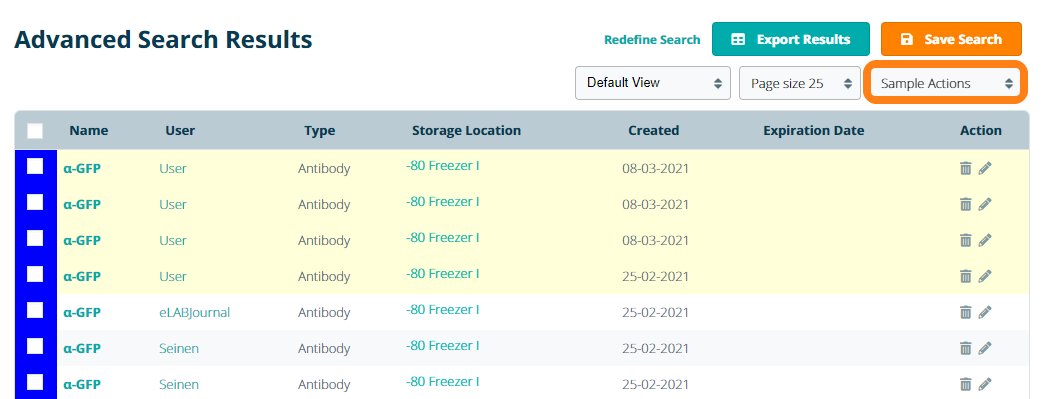This screenshot has height=399, width=1049.
Task: Sort by the Created column header
Action: tap(654, 131)
